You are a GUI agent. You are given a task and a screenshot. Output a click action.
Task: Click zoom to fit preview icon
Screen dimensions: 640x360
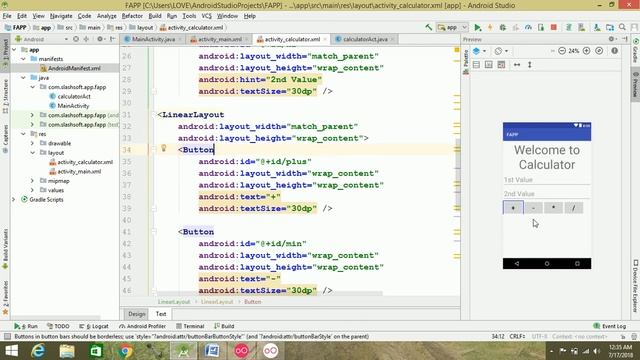pyautogui.click(x=599, y=51)
